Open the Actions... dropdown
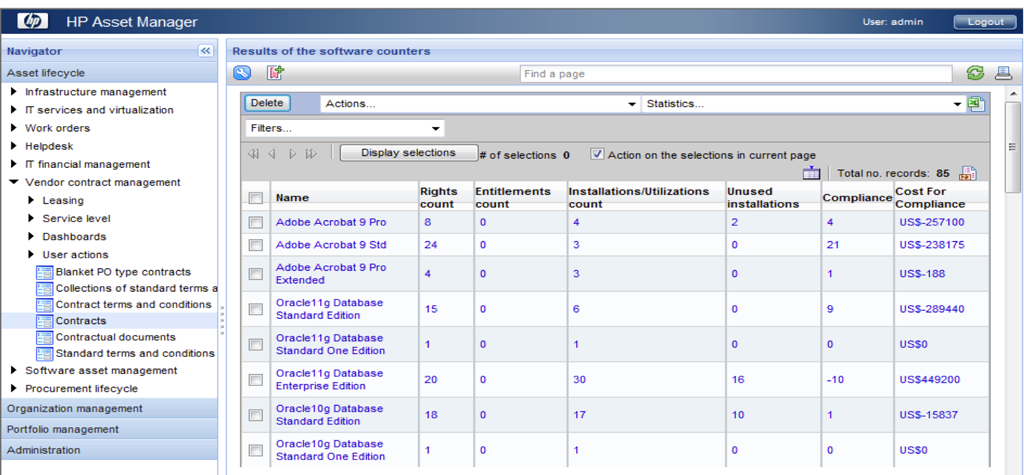The height and width of the screenshot is (475, 1024). [x=480, y=104]
